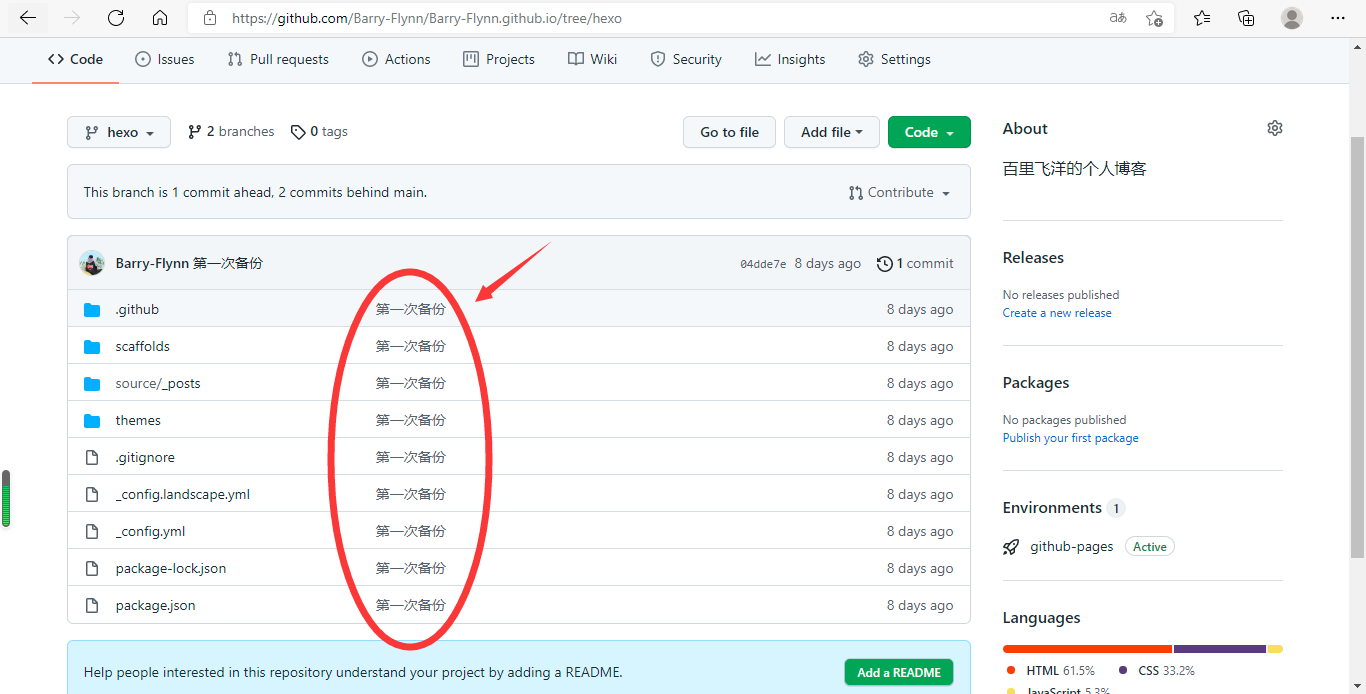Click Create a new release link
The image size is (1366, 694).
click(1057, 313)
